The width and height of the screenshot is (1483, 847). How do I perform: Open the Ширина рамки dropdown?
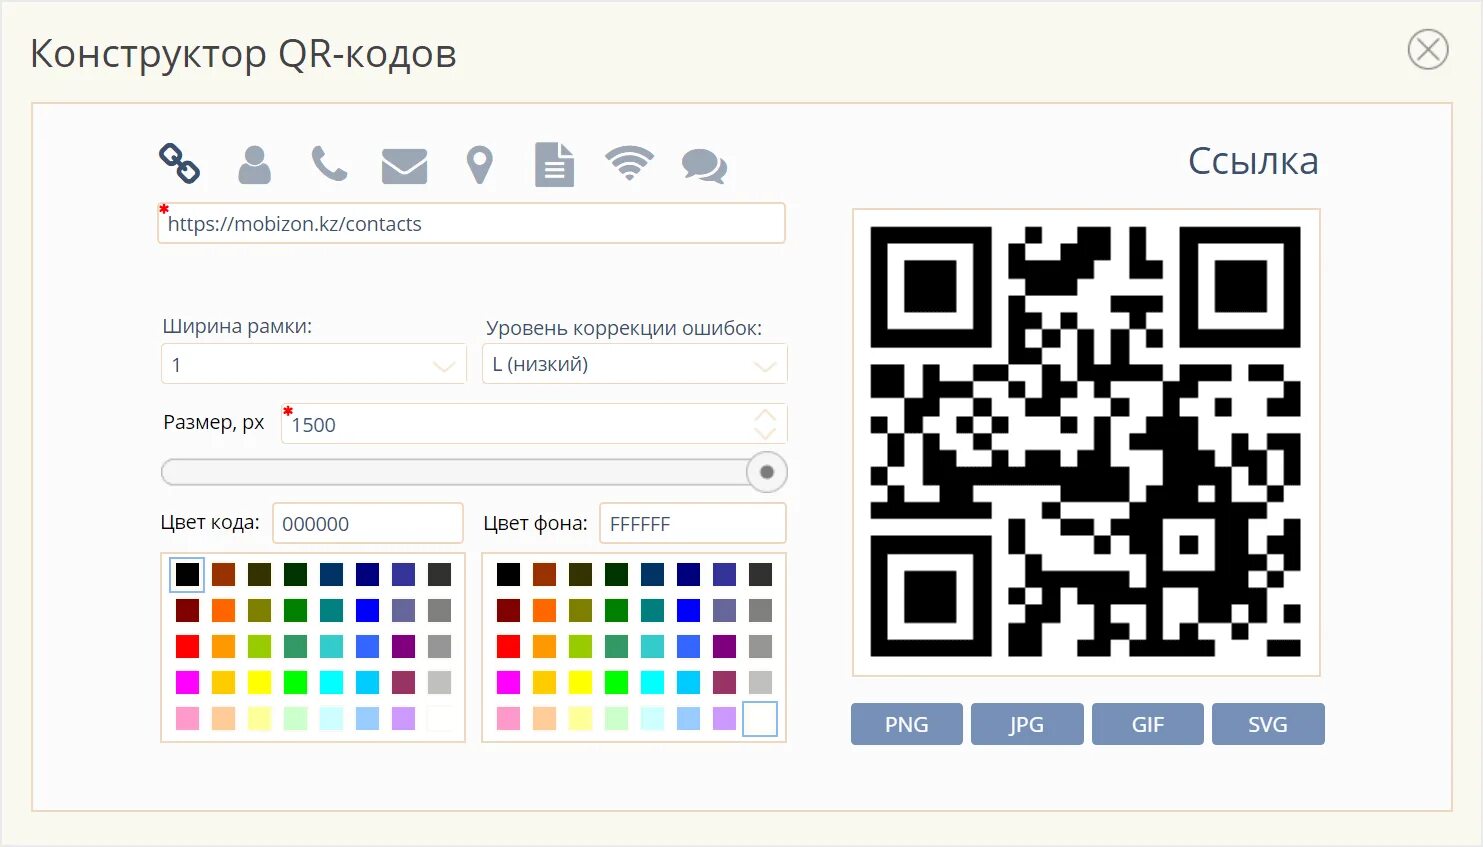[314, 364]
